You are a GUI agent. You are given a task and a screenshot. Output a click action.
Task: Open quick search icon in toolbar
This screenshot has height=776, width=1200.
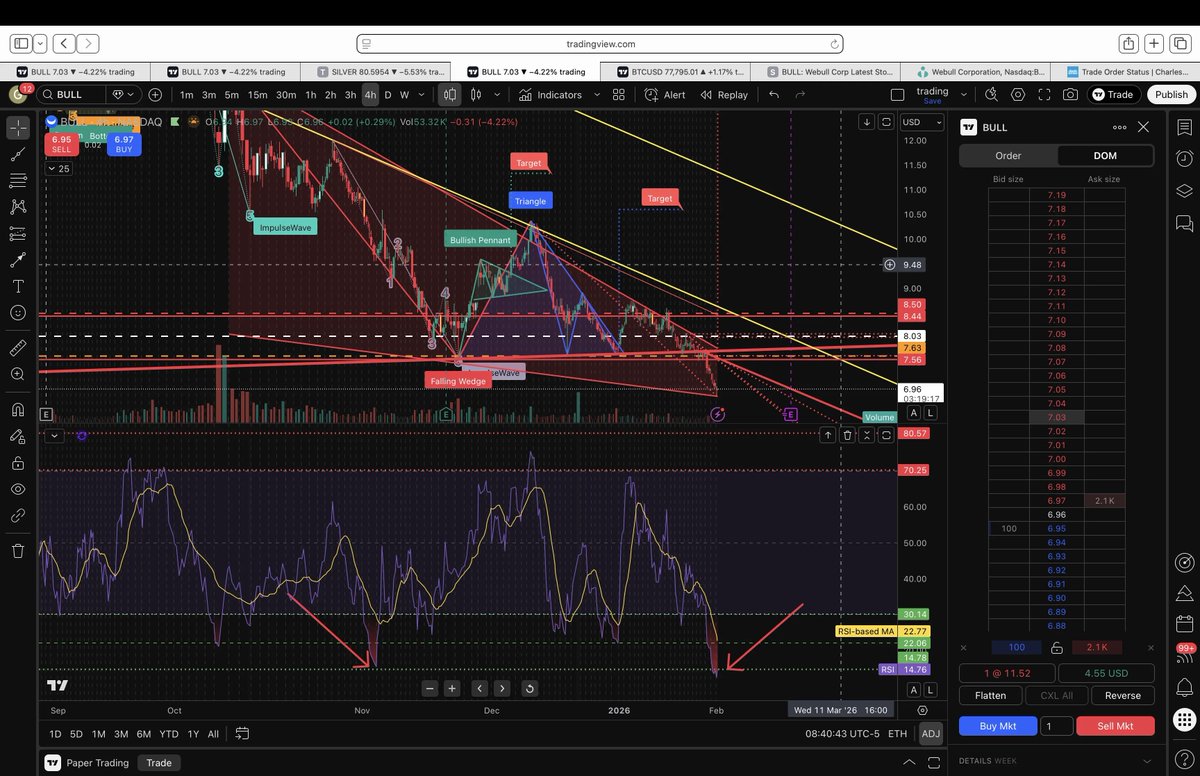[x=991, y=95]
